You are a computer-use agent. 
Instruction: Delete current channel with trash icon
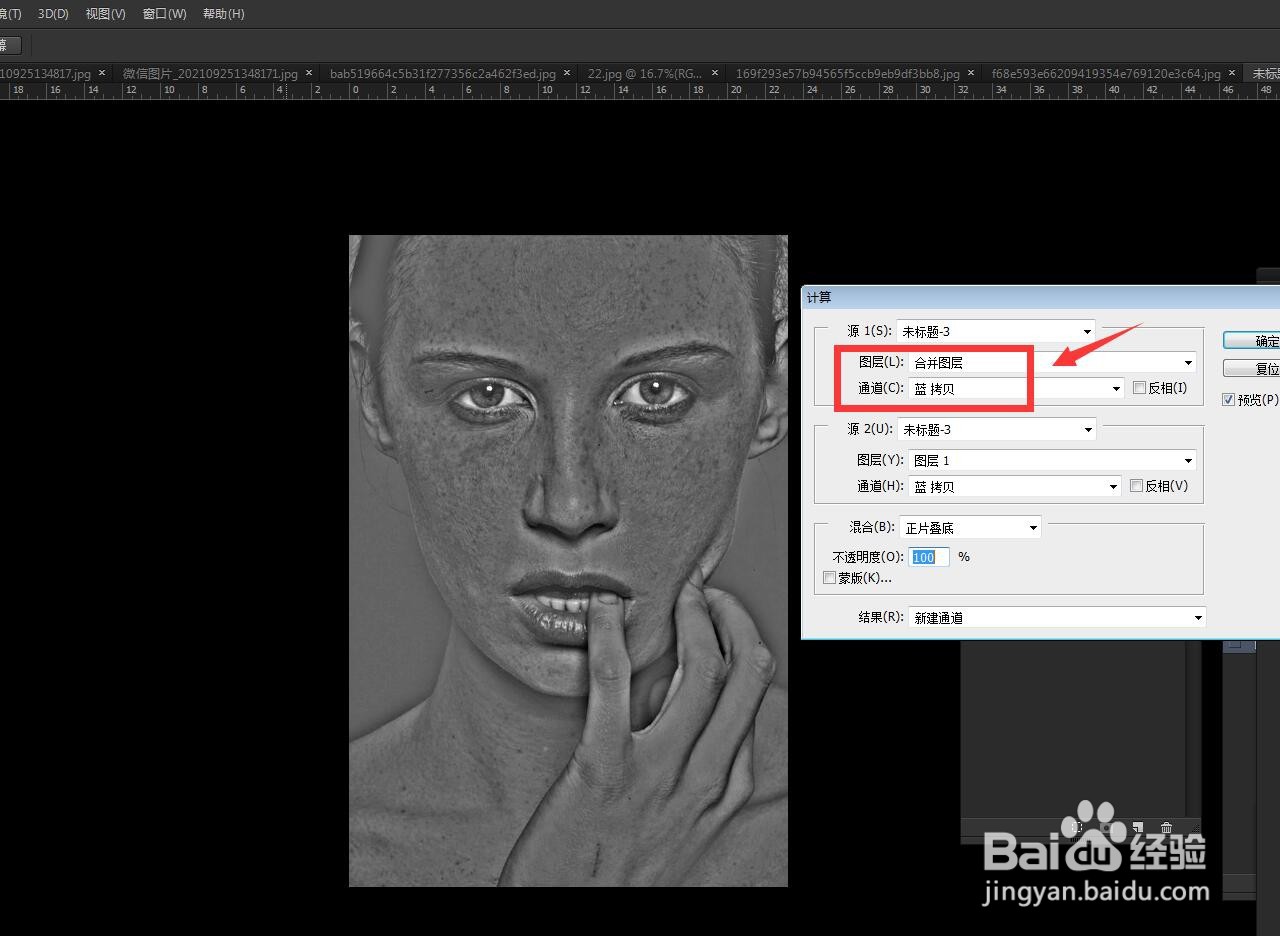coord(1166,828)
